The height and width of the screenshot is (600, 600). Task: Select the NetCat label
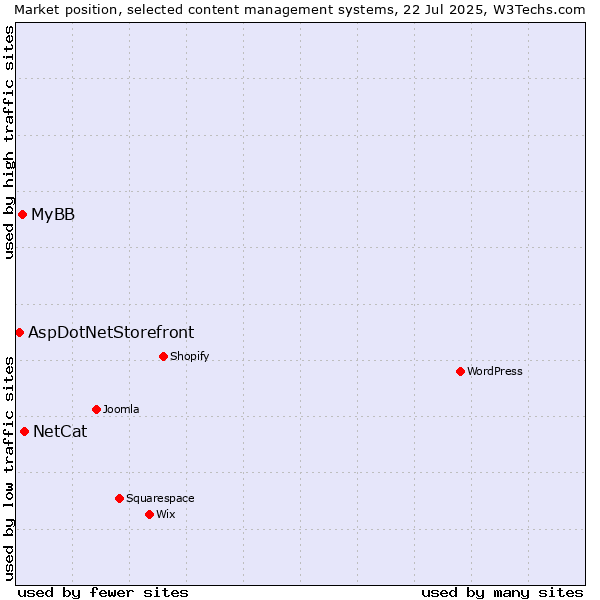click(60, 431)
